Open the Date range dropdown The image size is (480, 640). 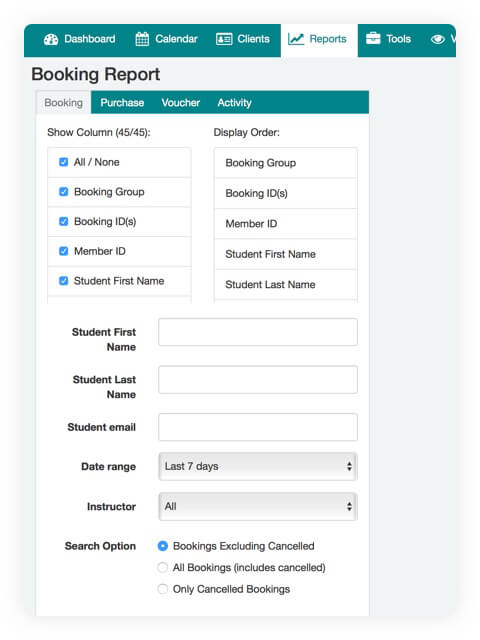[x=258, y=466]
